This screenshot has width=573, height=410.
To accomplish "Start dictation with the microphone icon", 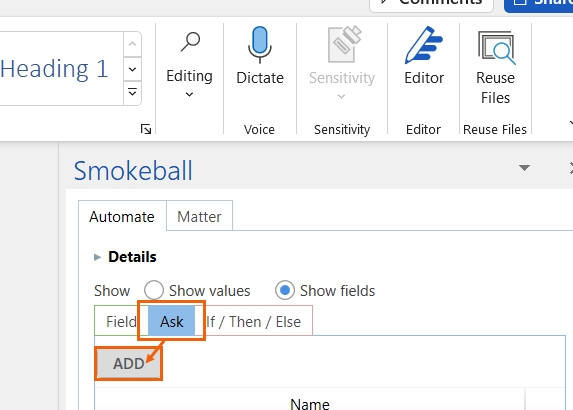I will tap(260, 45).
